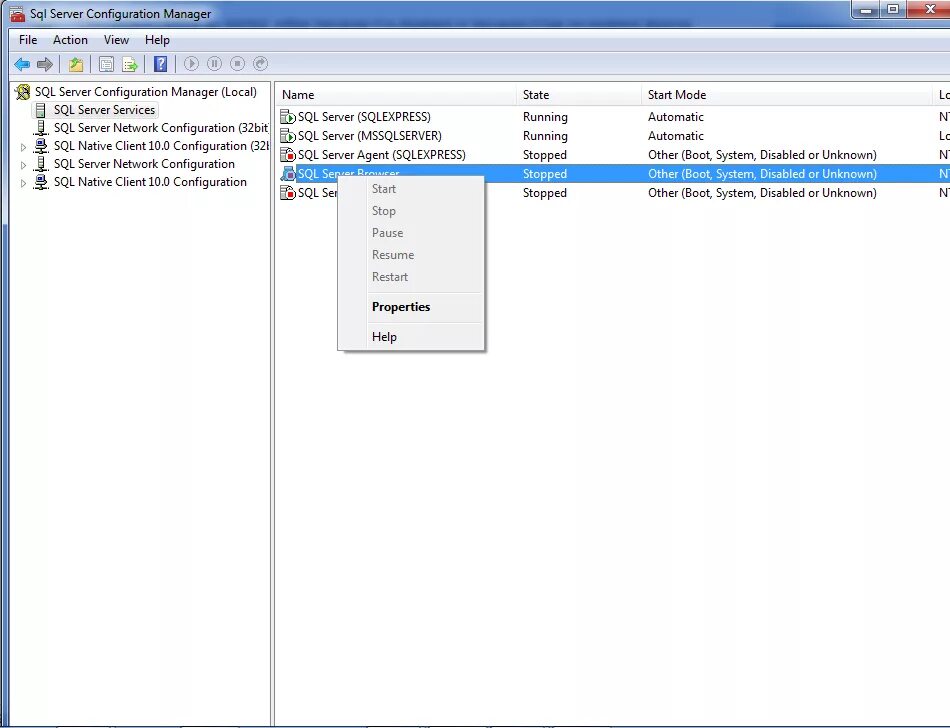Click the Start Service play toolbar icon
The image size is (950, 728).
coord(191,64)
